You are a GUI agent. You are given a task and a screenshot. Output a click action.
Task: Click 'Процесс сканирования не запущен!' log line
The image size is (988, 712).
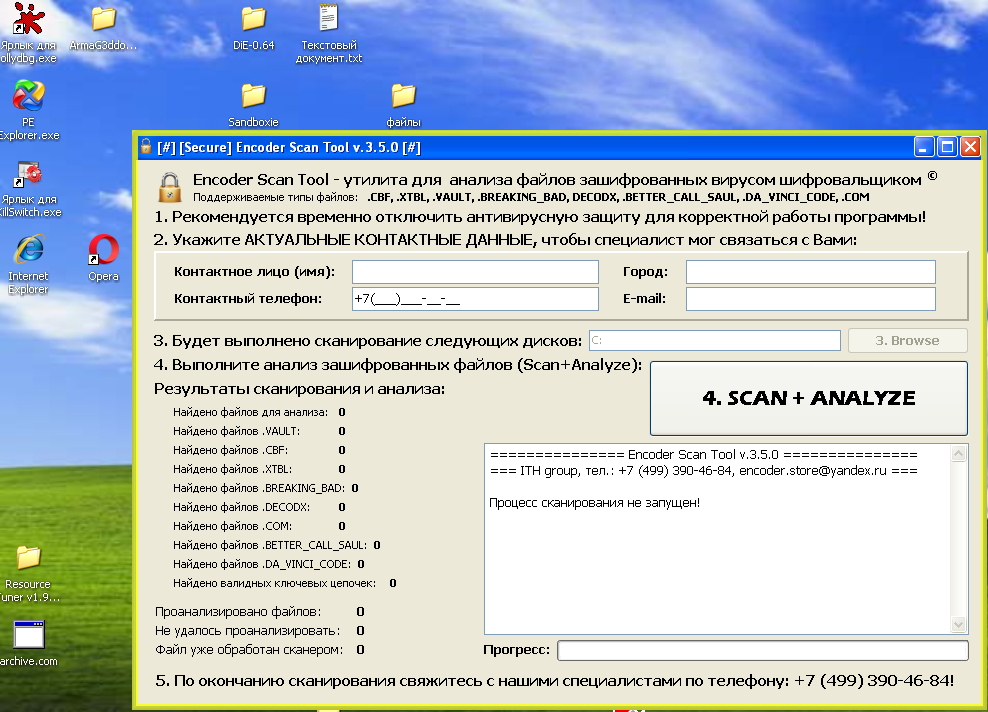[594, 502]
